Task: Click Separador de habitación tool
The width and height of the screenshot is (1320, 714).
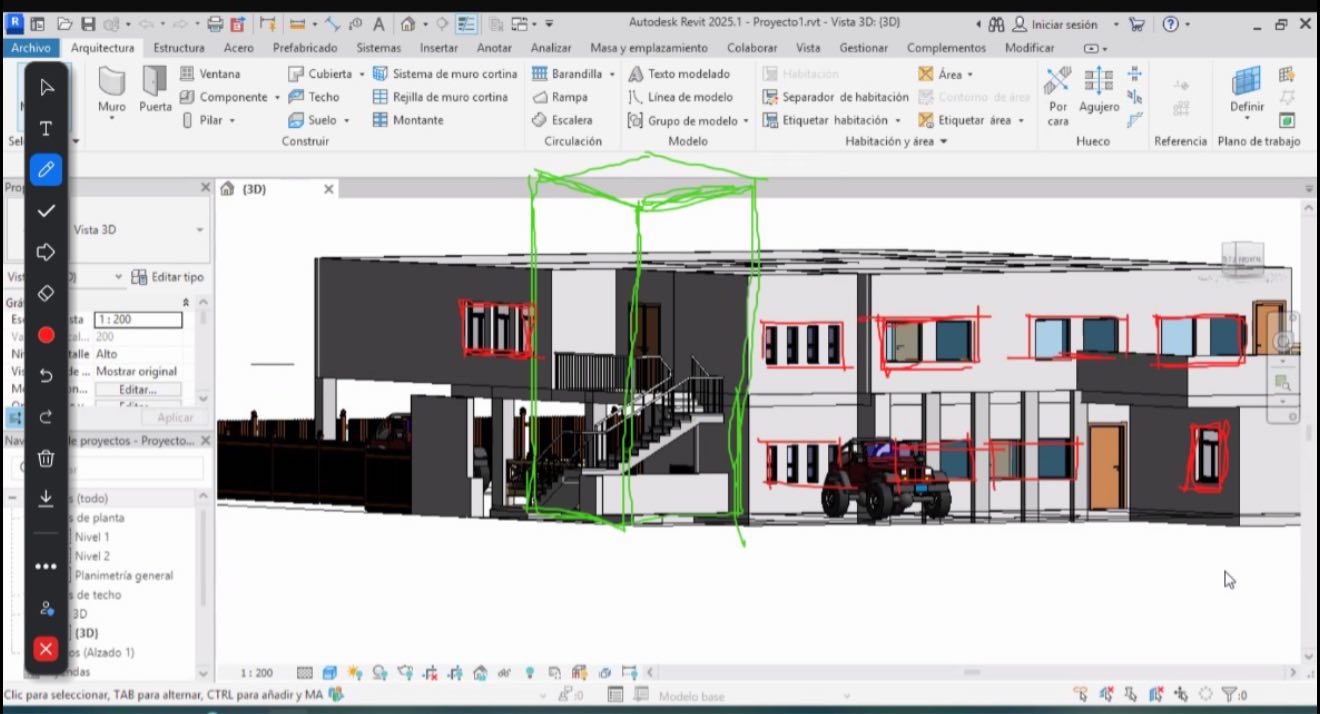Action: tap(835, 97)
